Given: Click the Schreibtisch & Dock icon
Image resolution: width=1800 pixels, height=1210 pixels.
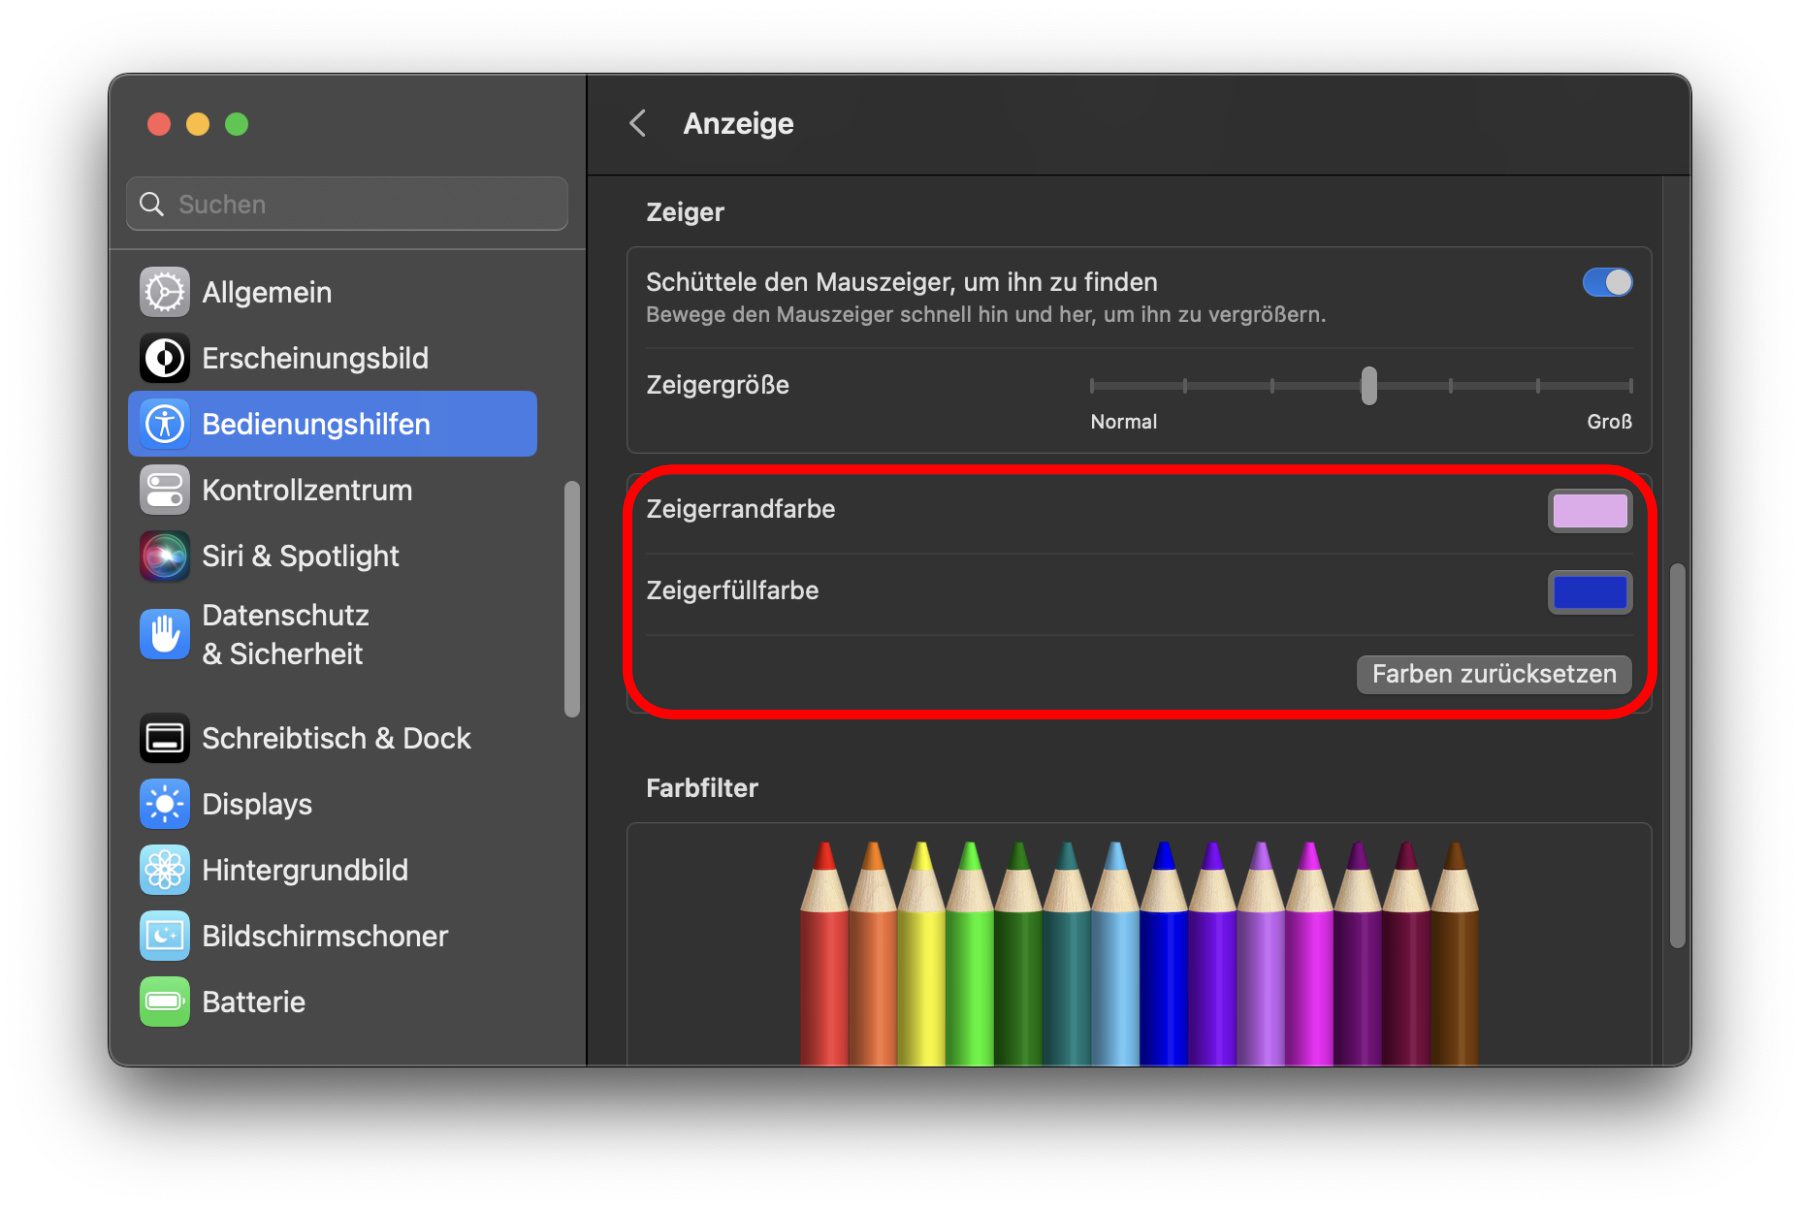Looking at the screenshot, I should 164,738.
